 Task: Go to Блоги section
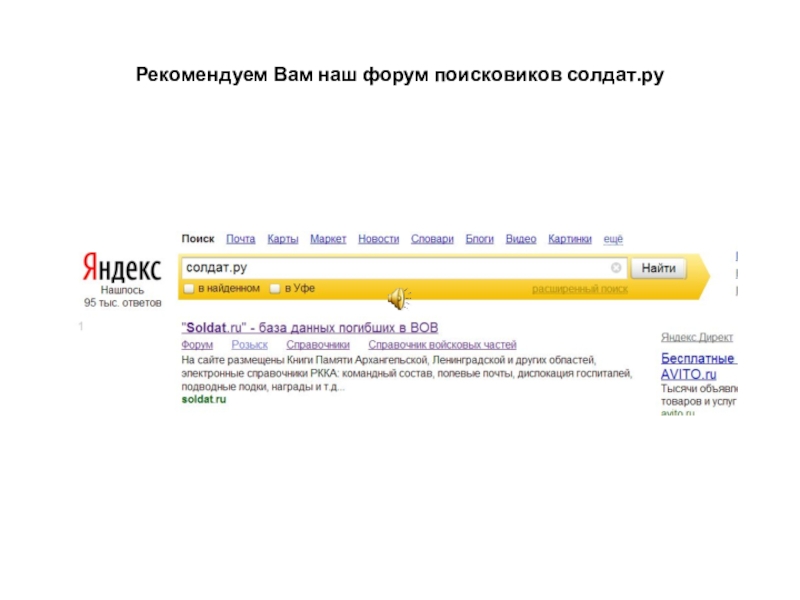point(480,239)
